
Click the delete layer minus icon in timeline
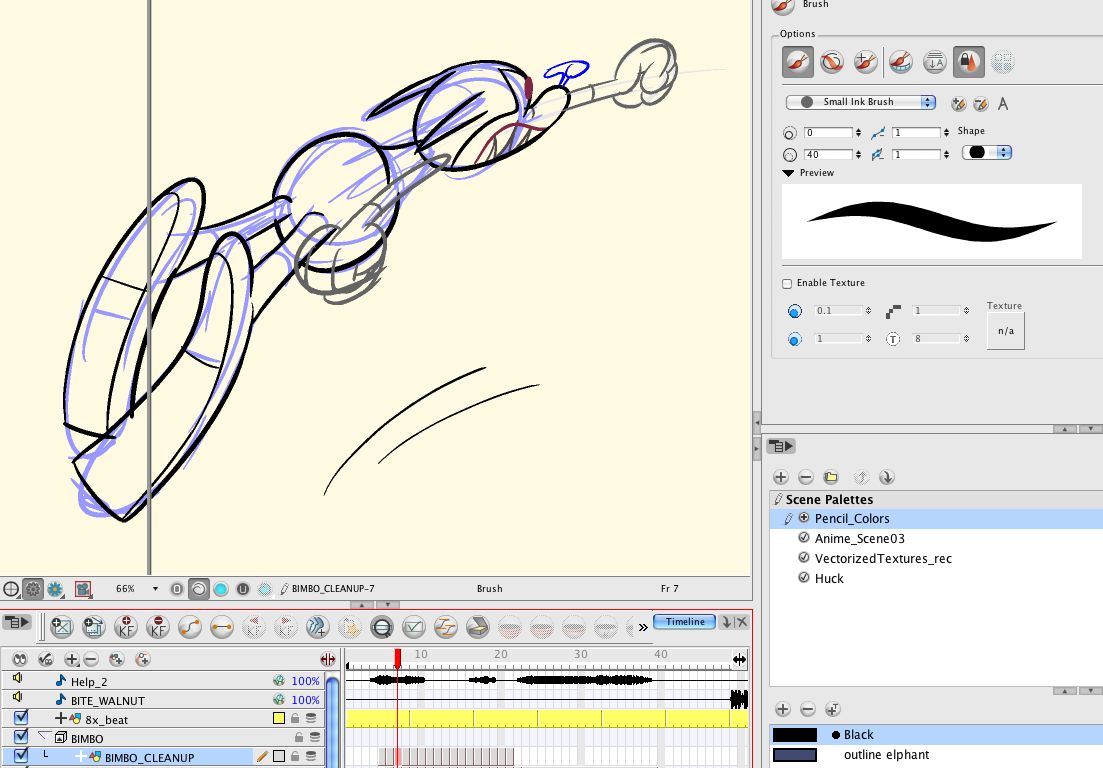tap(91, 659)
